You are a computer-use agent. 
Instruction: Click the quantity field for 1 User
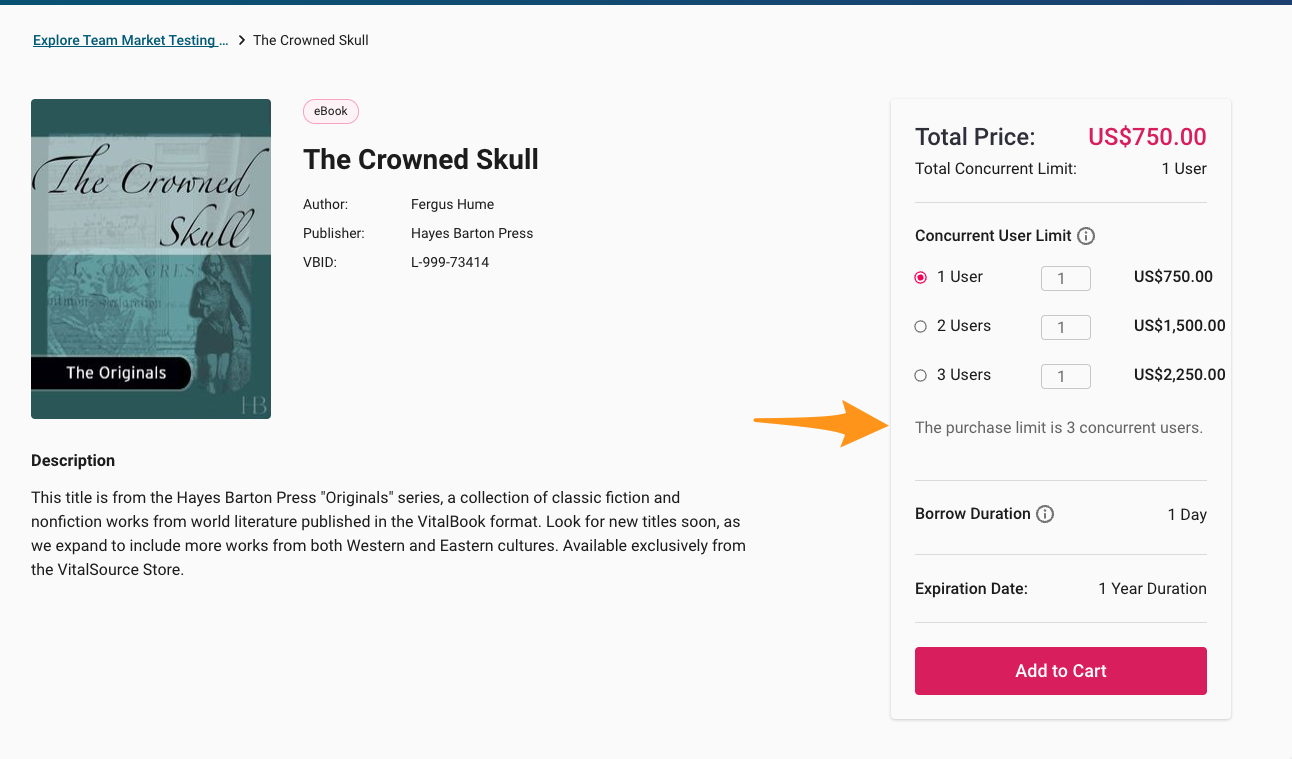point(1065,279)
